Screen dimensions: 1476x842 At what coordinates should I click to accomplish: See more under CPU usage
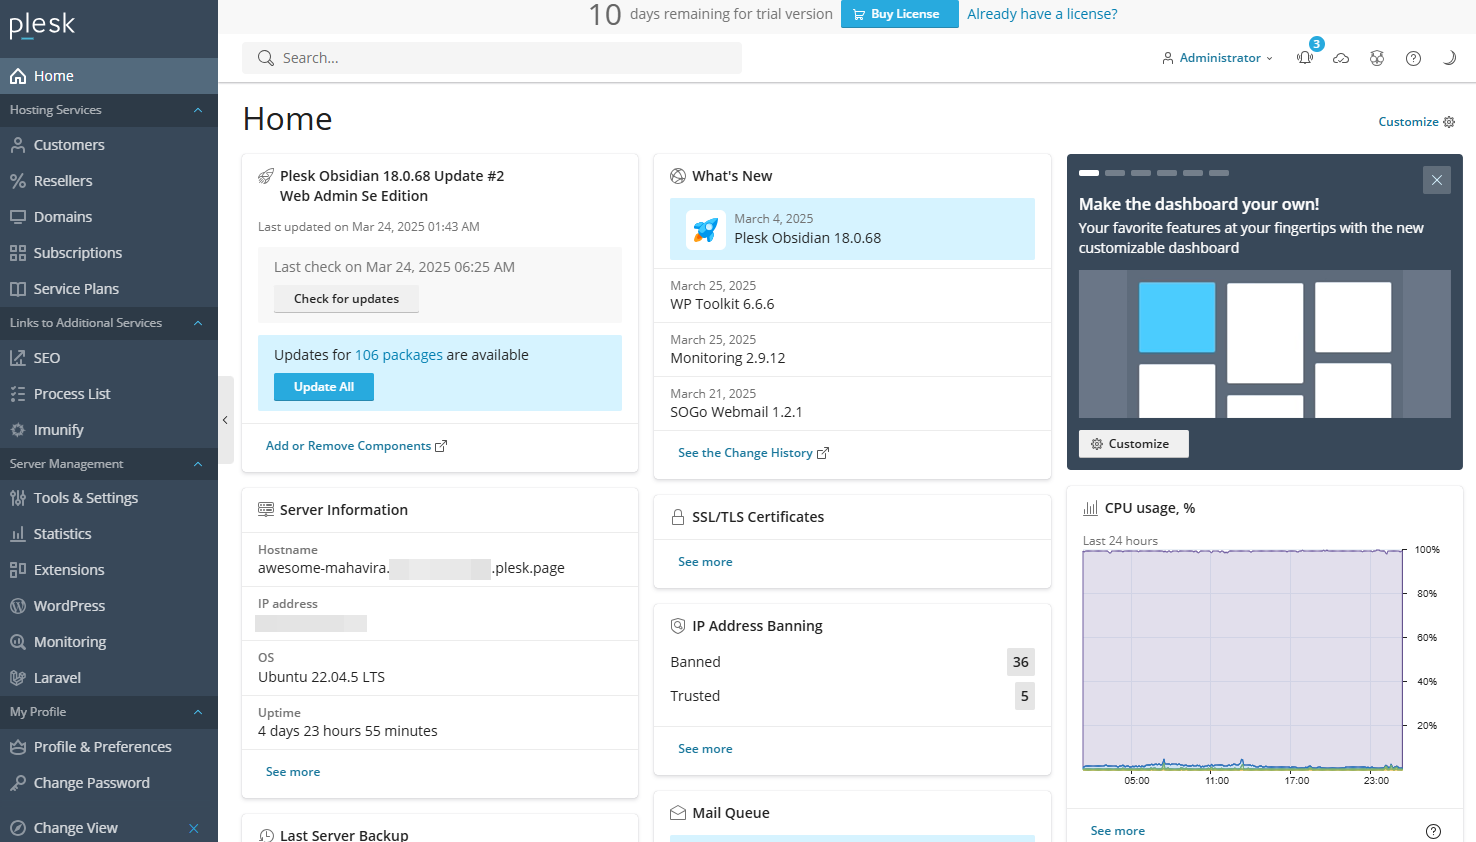click(1117, 831)
